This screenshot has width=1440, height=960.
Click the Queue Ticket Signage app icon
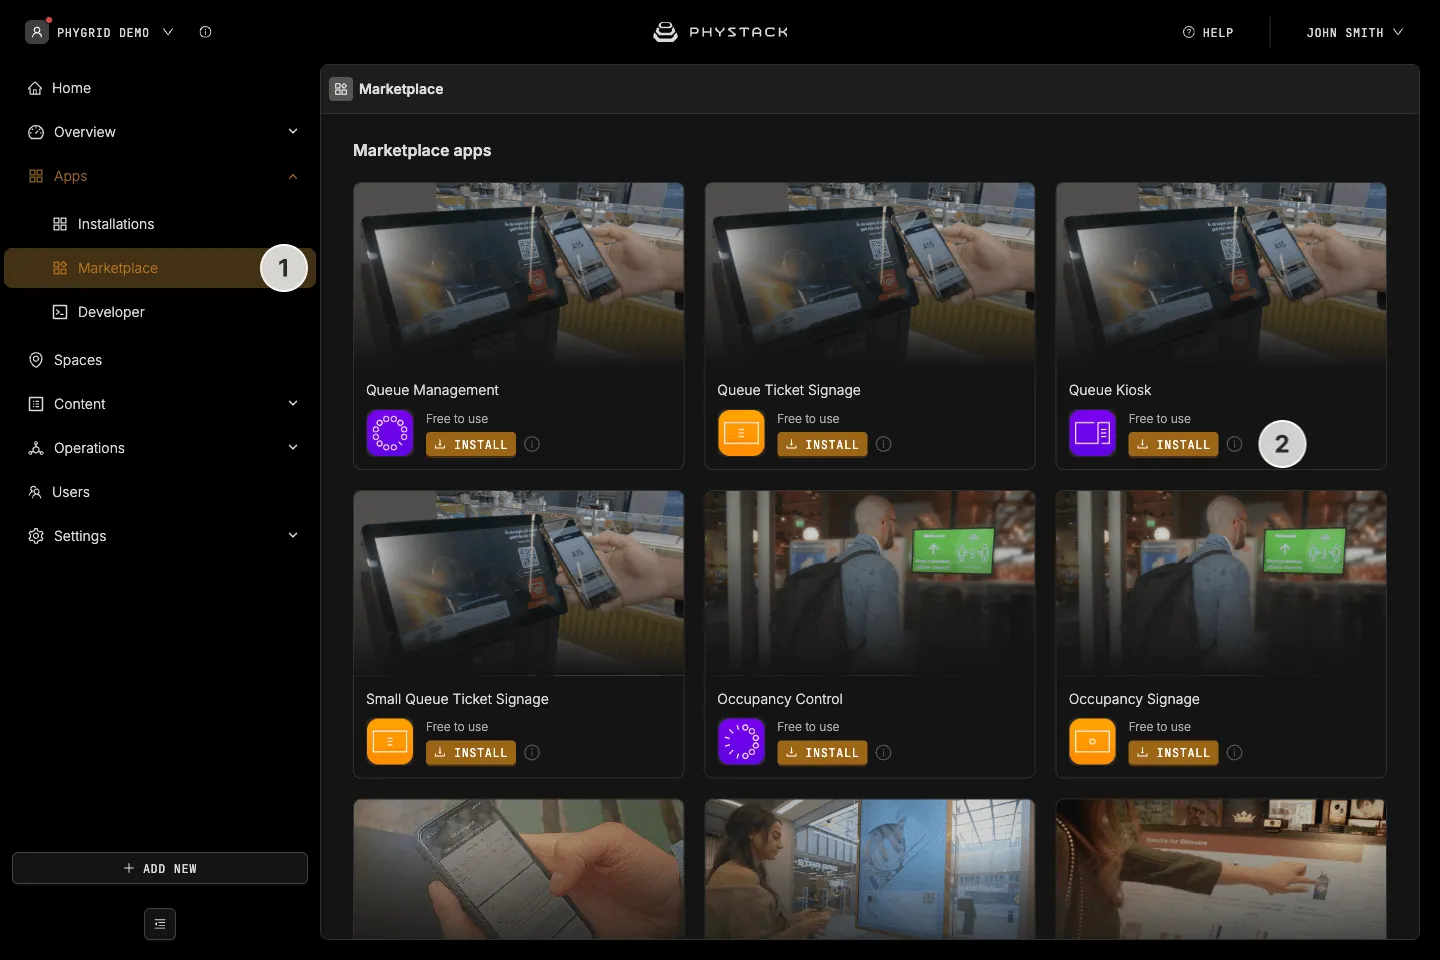click(x=741, y=433)
